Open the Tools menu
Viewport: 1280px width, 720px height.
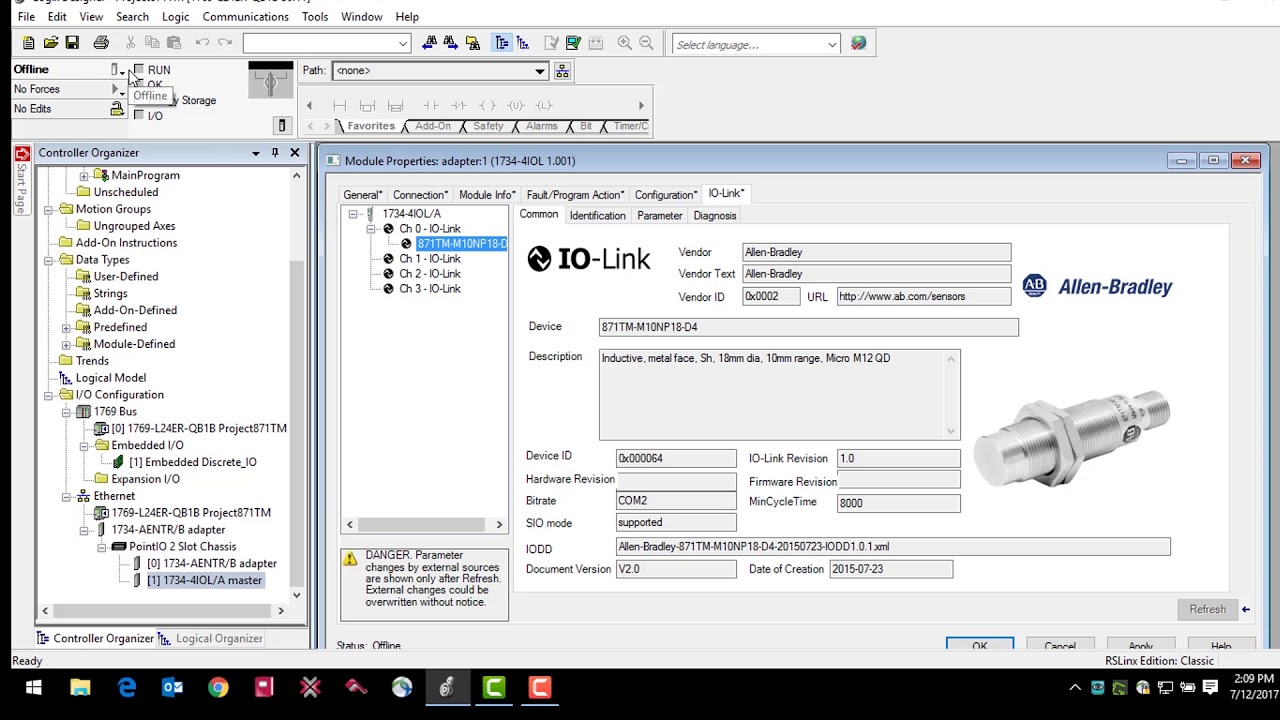pos(315,17)
